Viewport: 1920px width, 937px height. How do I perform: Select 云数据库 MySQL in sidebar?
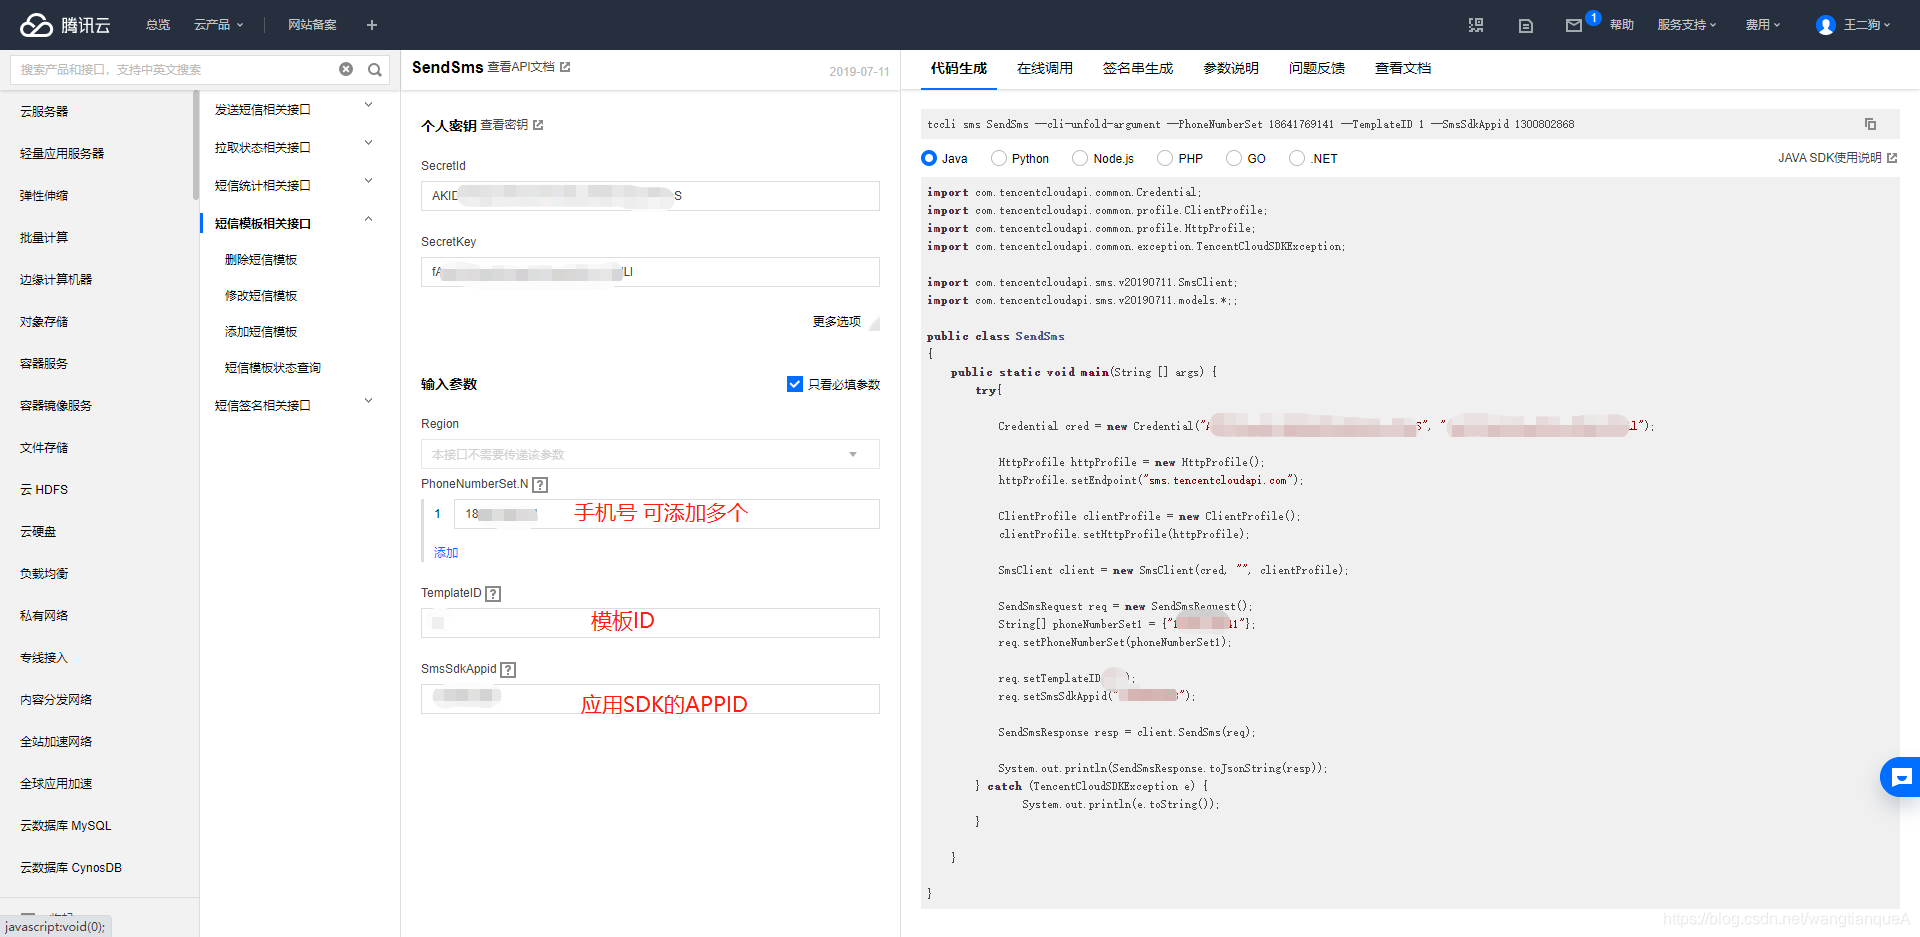tap(66, 826)
